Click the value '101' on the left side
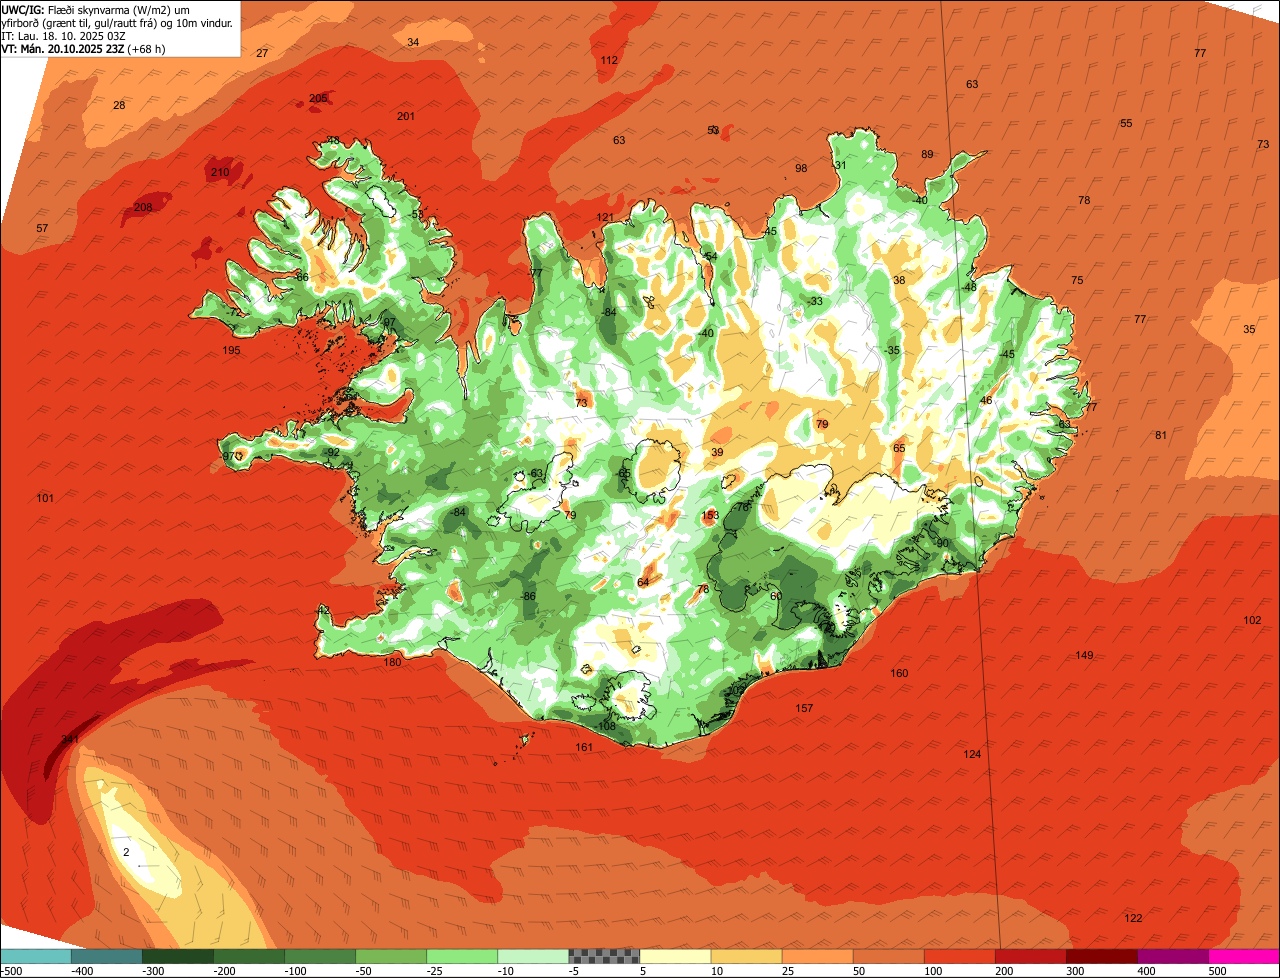The height and width of the screenshot is (978, 1280). (x=45, y=498)
